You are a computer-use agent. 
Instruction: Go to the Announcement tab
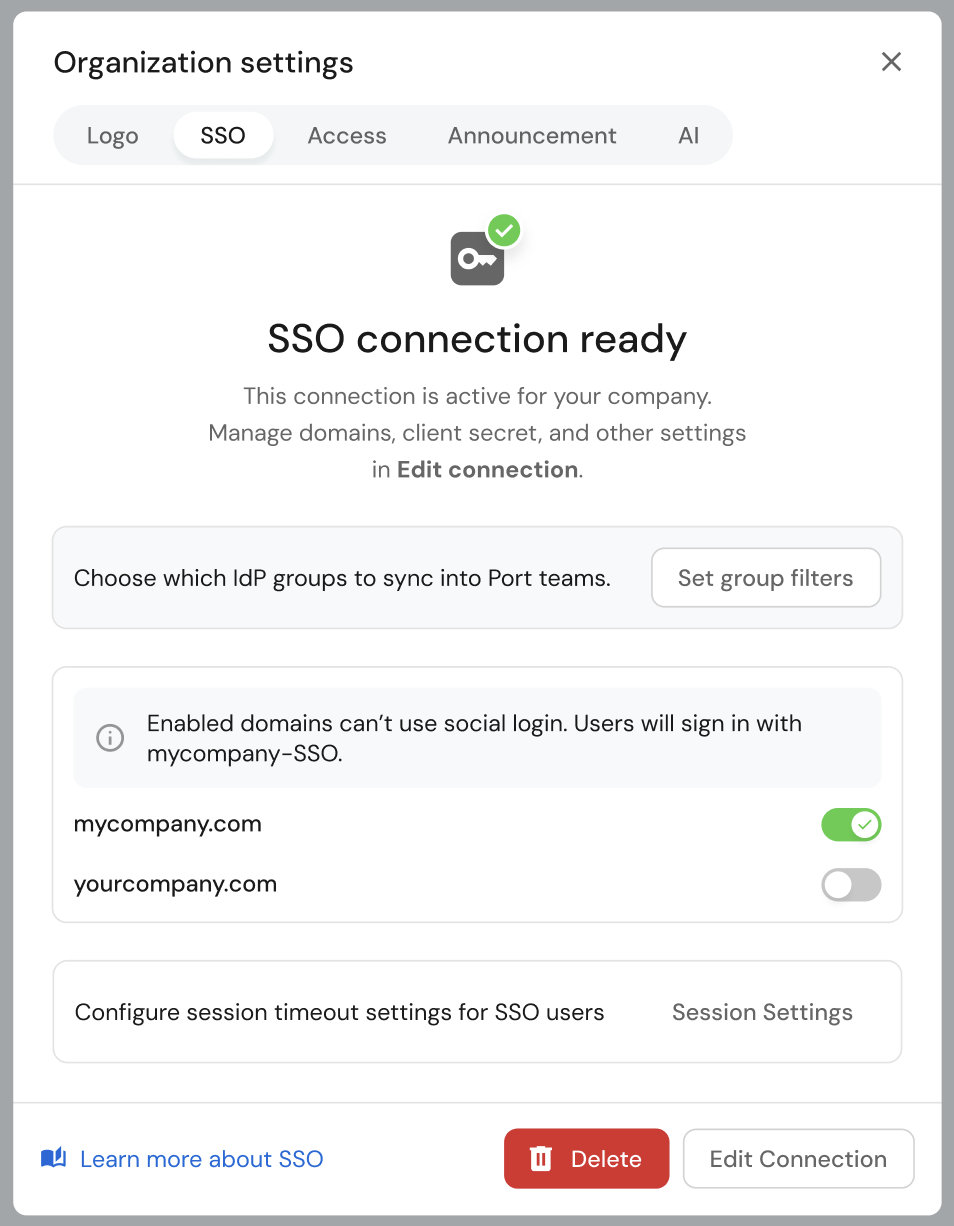tap(532, 136)
